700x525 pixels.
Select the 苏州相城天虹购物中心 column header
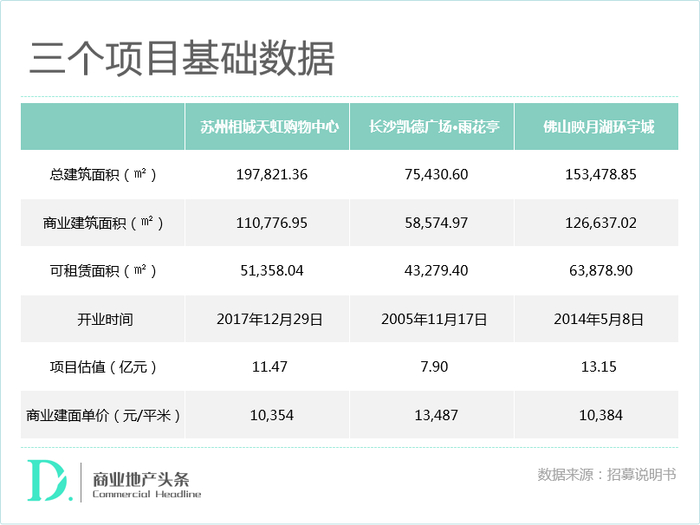270,127
